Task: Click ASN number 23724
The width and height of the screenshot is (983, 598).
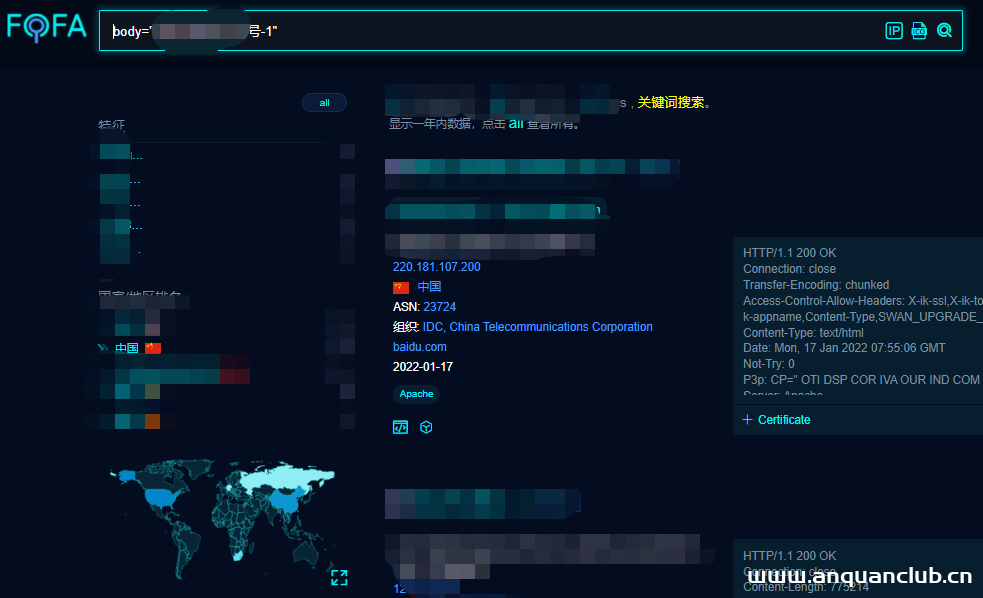Action: click(x=439, y=307)
